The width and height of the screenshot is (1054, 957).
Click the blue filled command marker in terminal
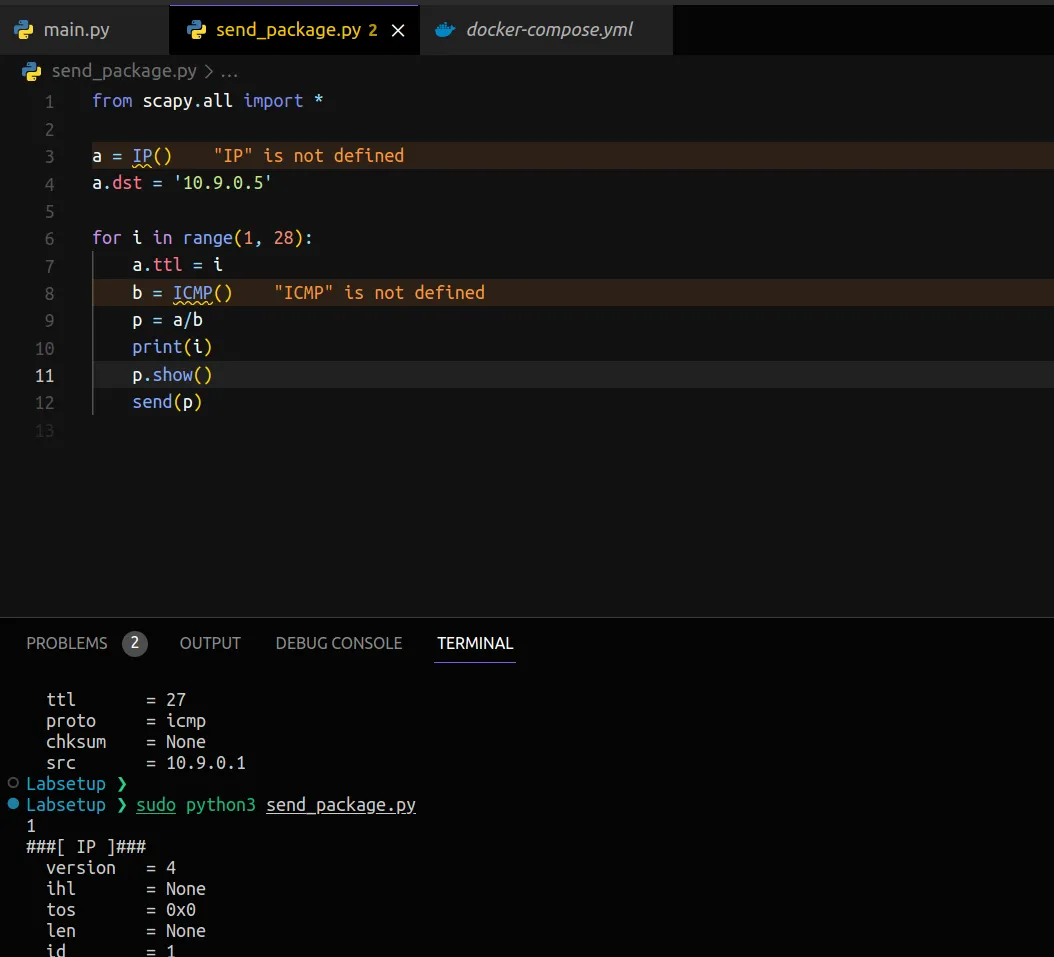(13, 804)
